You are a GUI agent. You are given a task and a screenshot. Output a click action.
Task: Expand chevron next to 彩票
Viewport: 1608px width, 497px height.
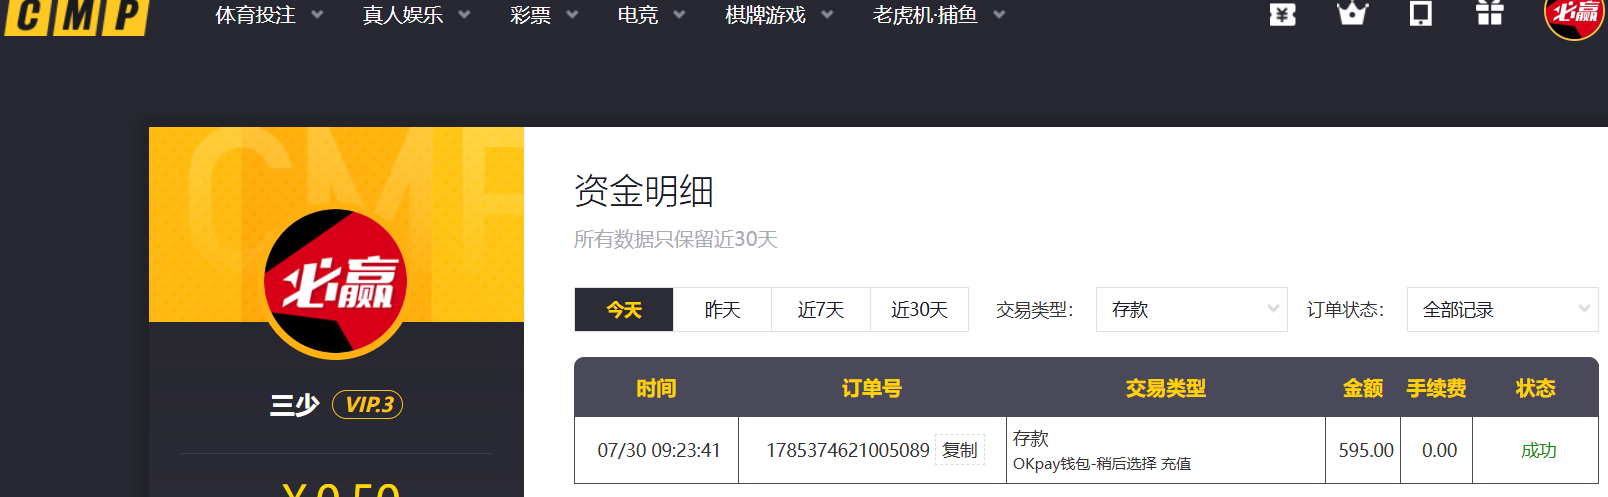tap(572, 15)
